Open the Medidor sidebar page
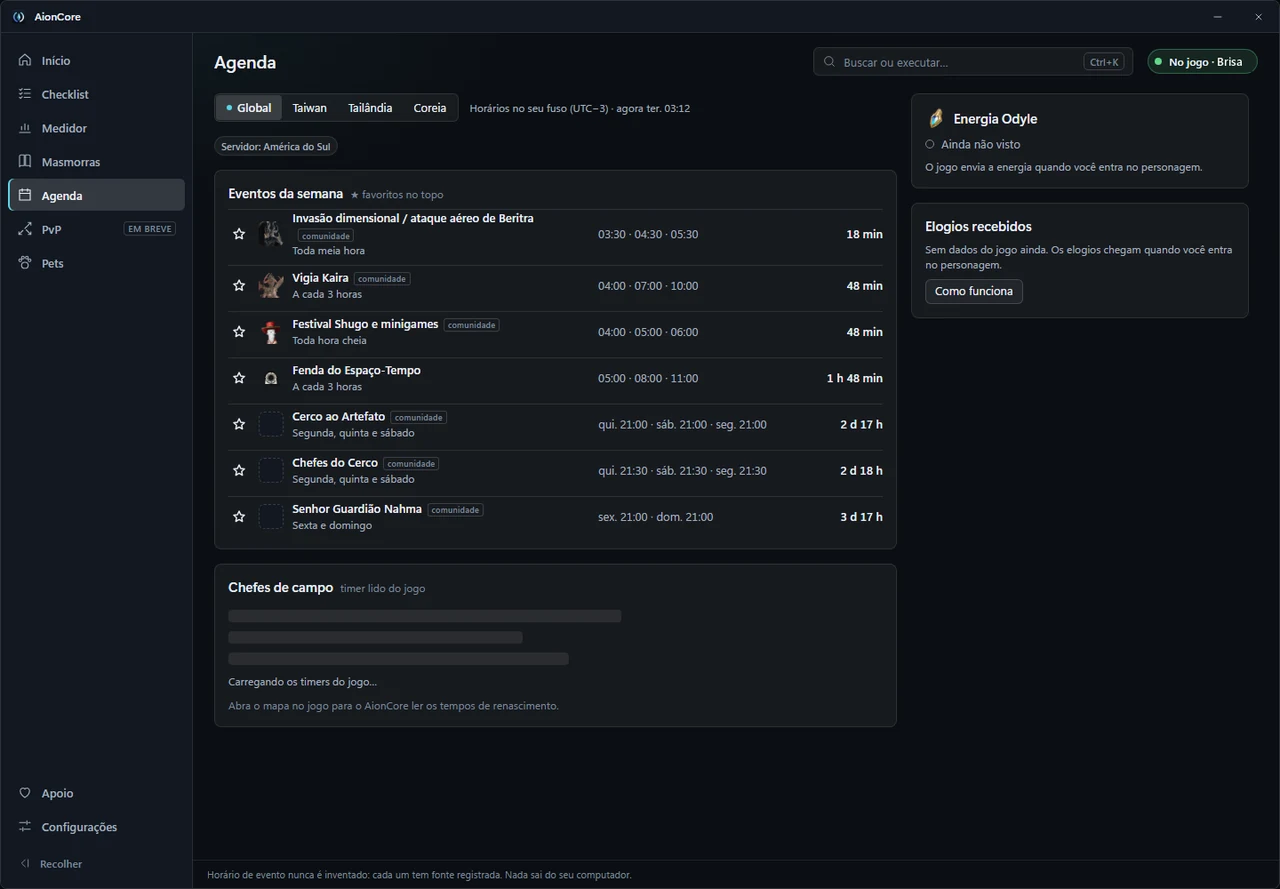 pos(96,128)
